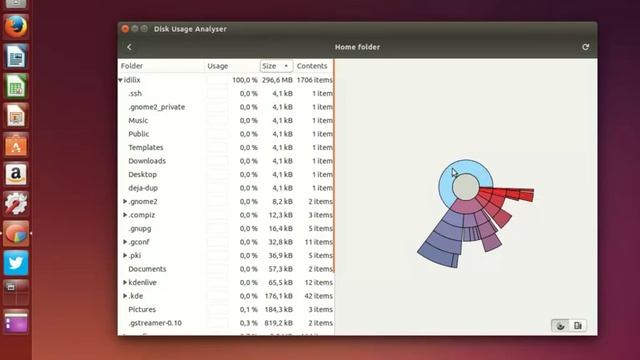The width and height of the screenshot is (640, 360).
Task: Expand the .pki folder
Action: 125,255
